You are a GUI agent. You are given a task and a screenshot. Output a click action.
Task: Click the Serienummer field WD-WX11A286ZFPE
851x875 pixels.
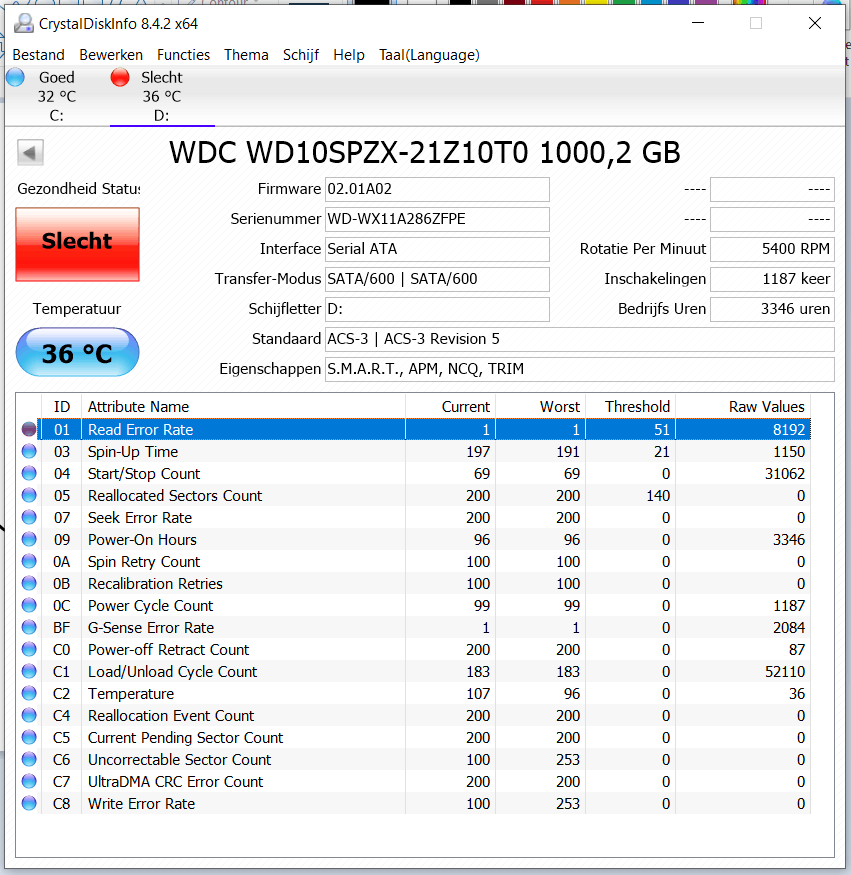(x=437, y=219)
